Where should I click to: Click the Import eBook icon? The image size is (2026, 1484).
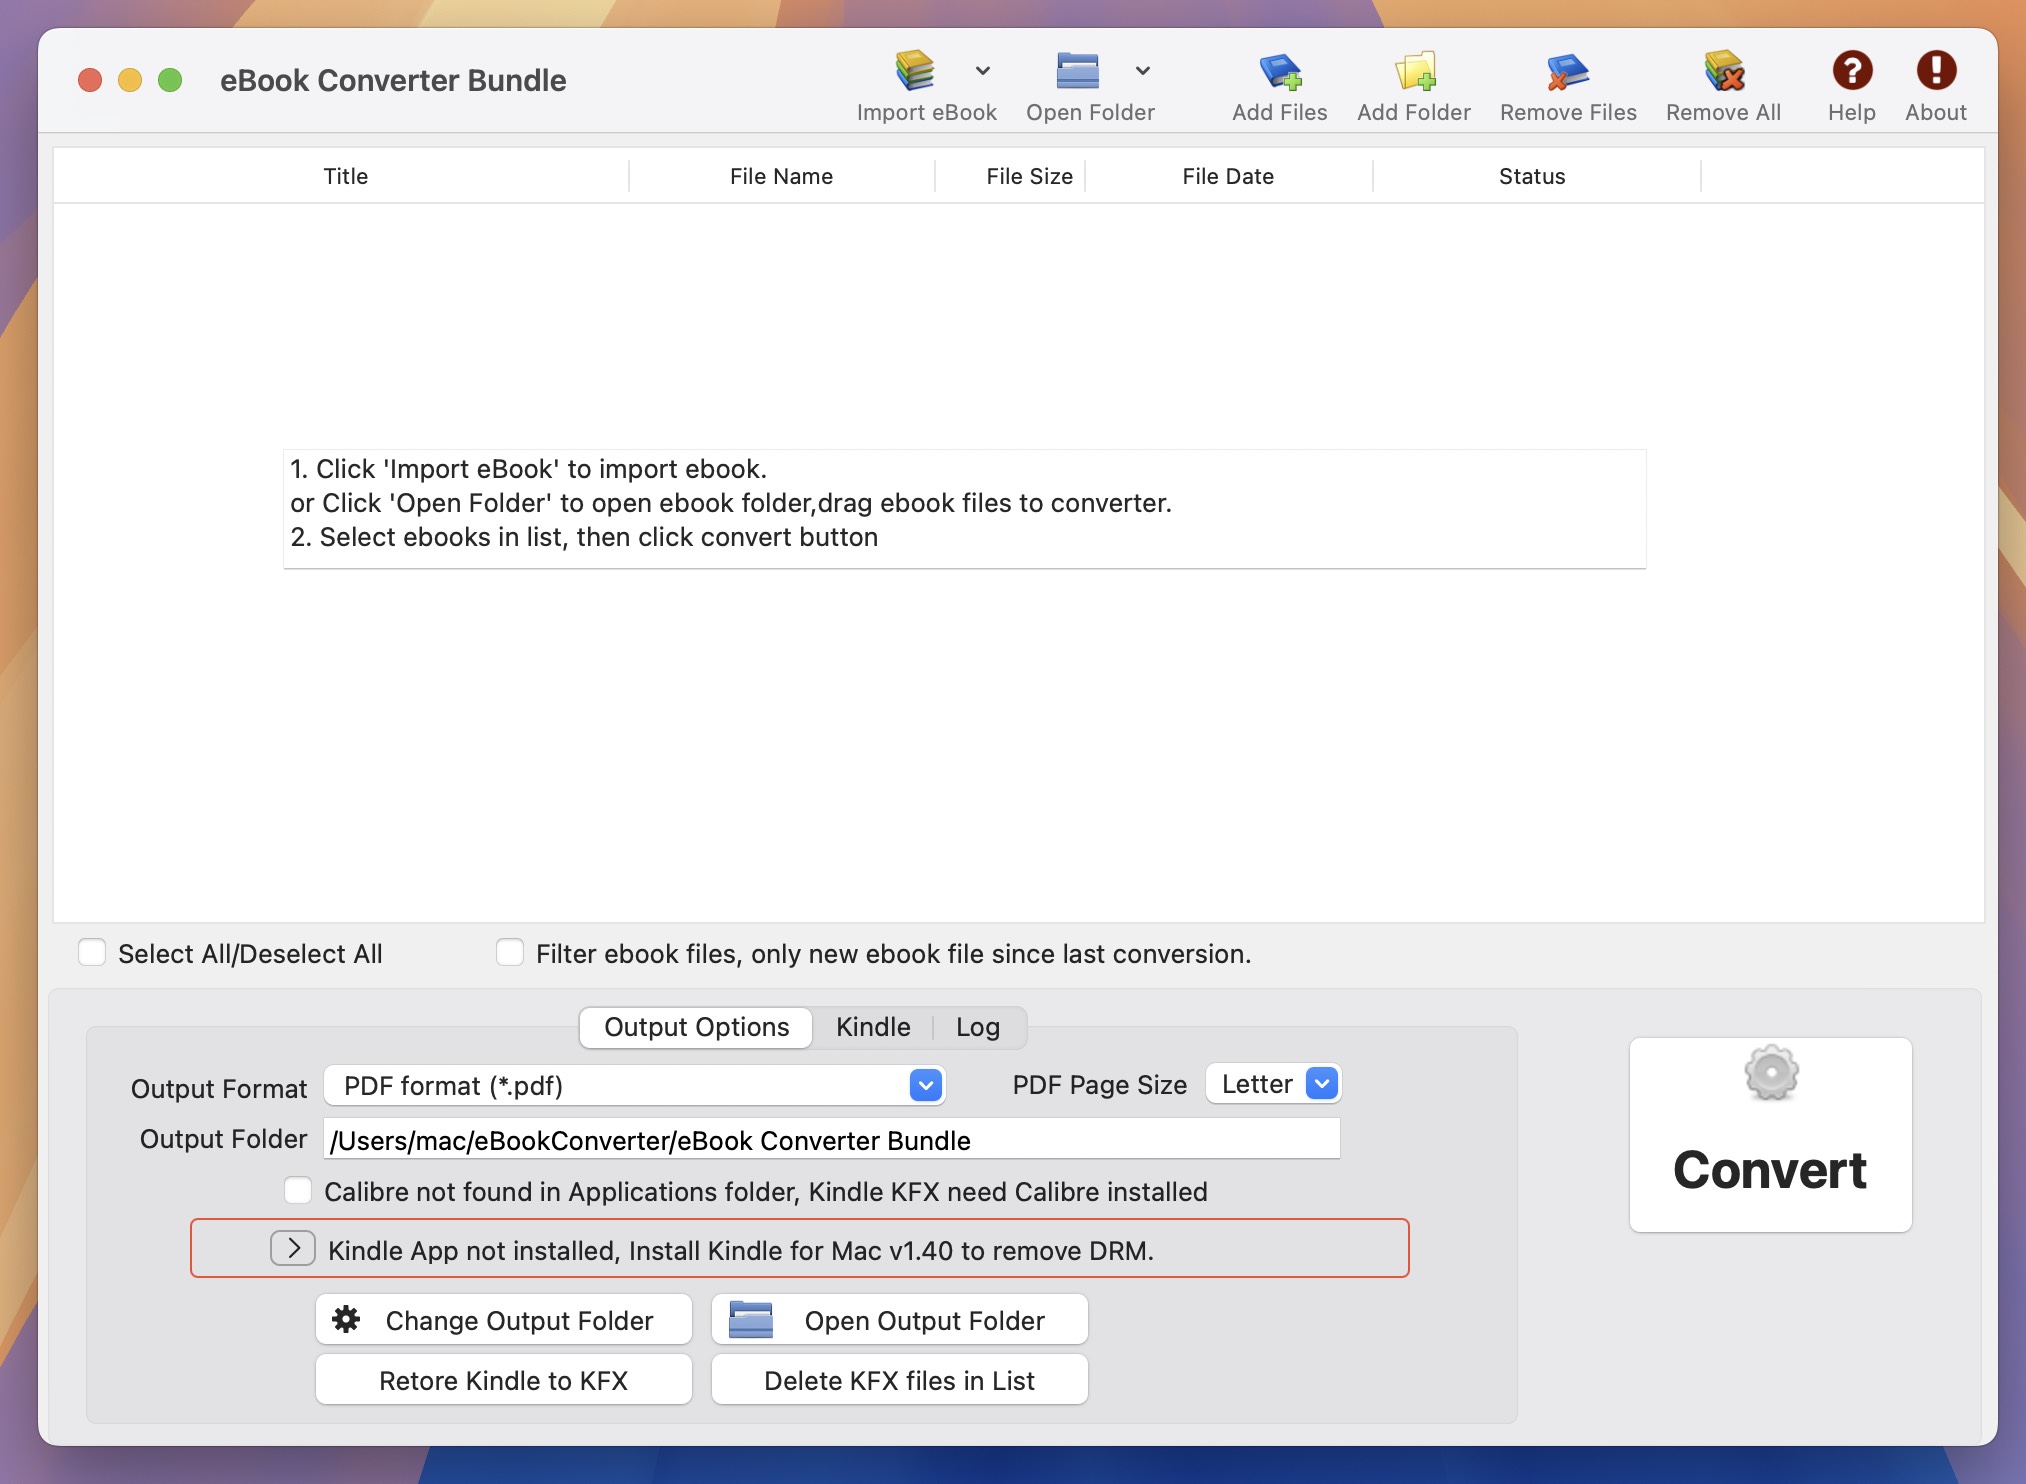click(916, 70)
